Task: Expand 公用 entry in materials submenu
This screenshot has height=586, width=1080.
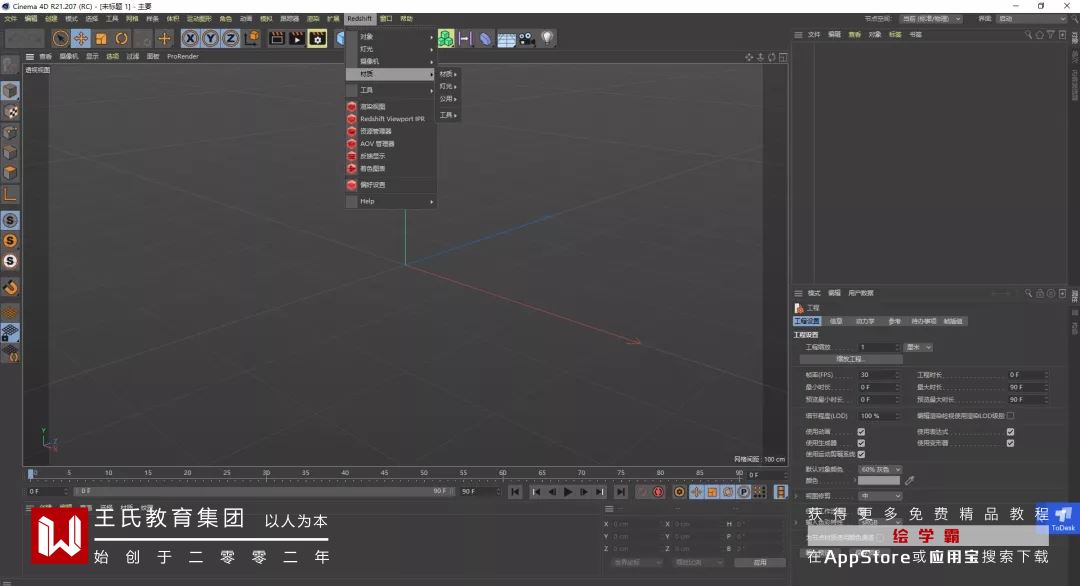Action: pos(448,99)
